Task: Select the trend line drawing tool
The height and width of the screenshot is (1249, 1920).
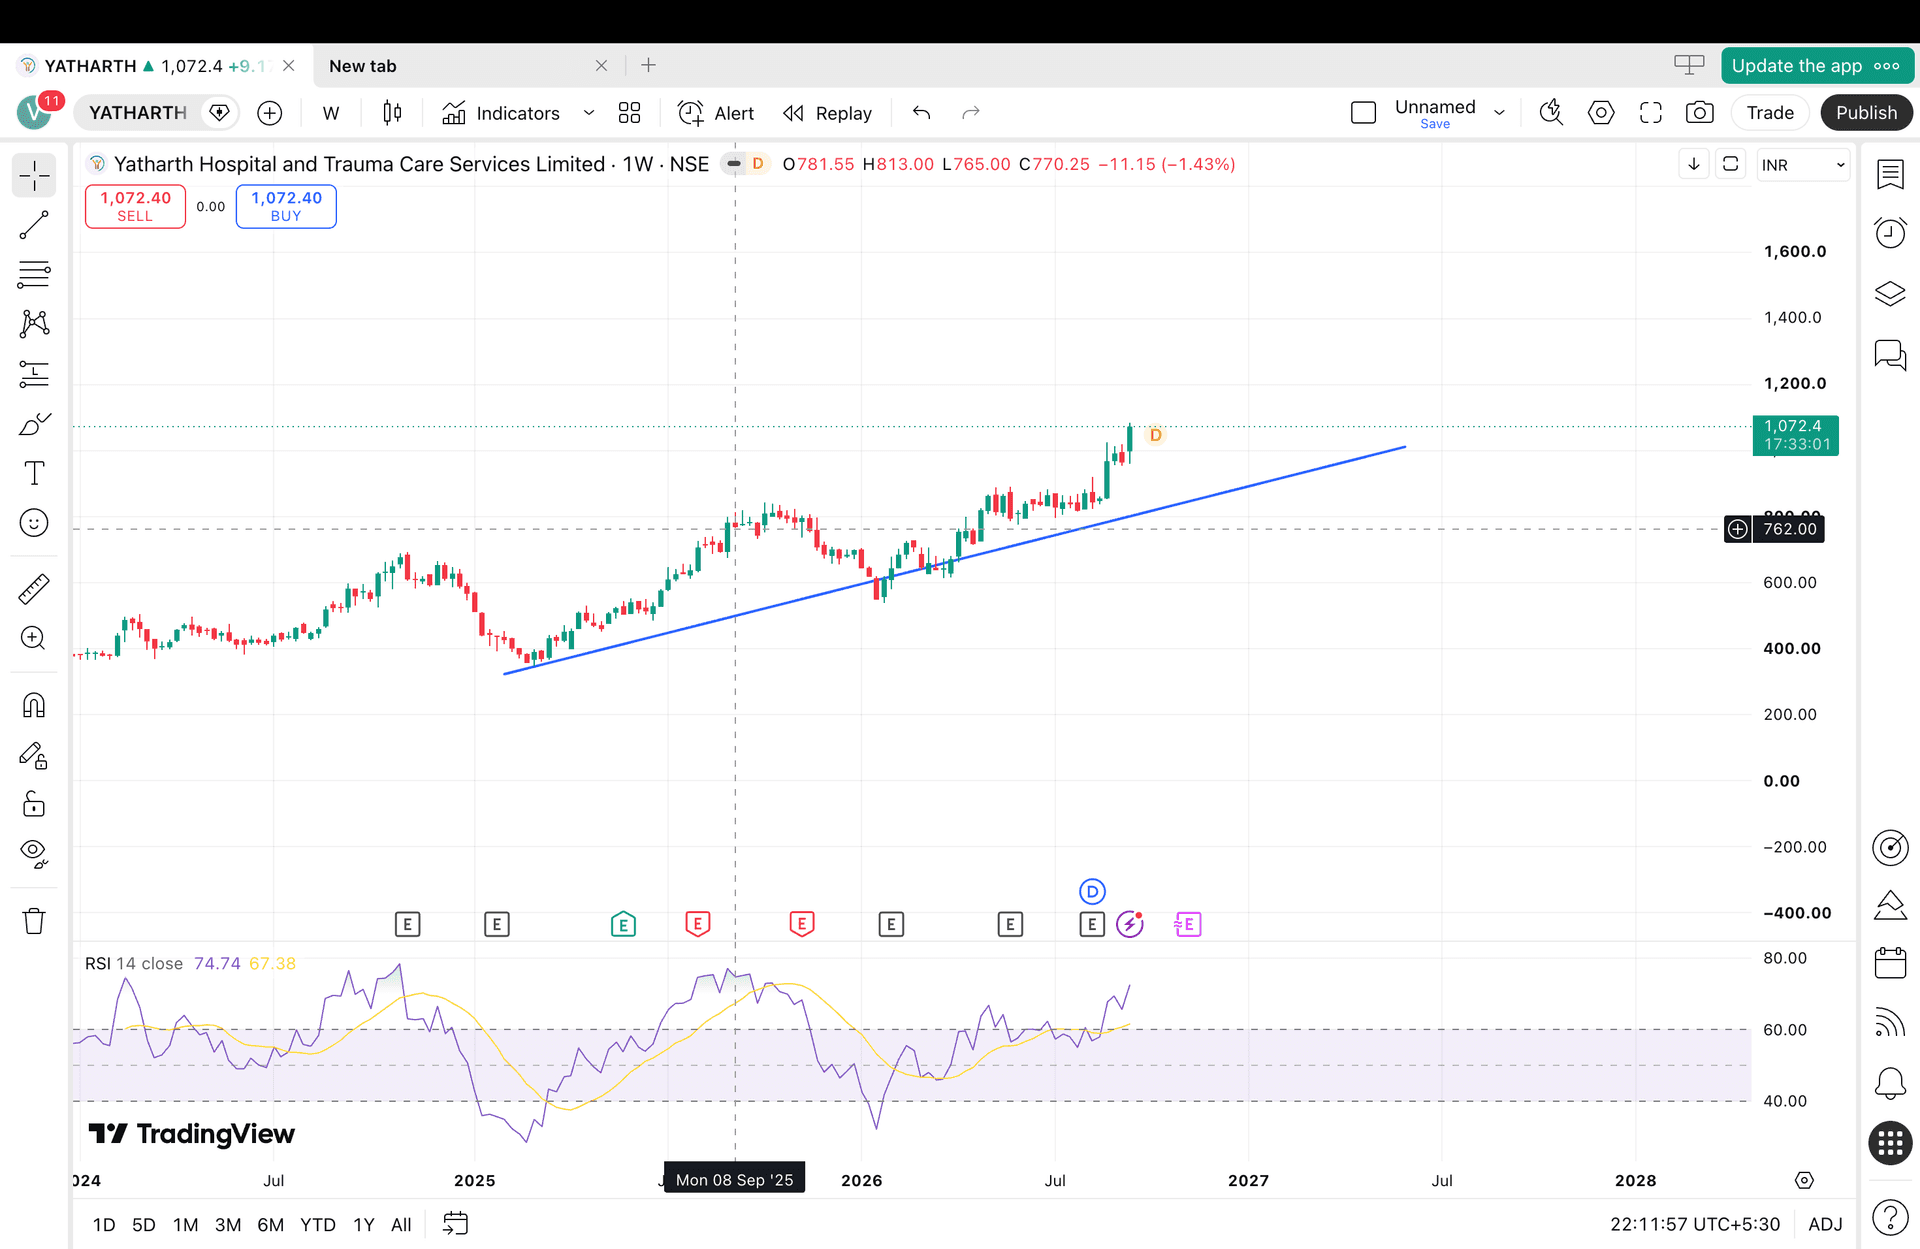Action: click(34, 226)
